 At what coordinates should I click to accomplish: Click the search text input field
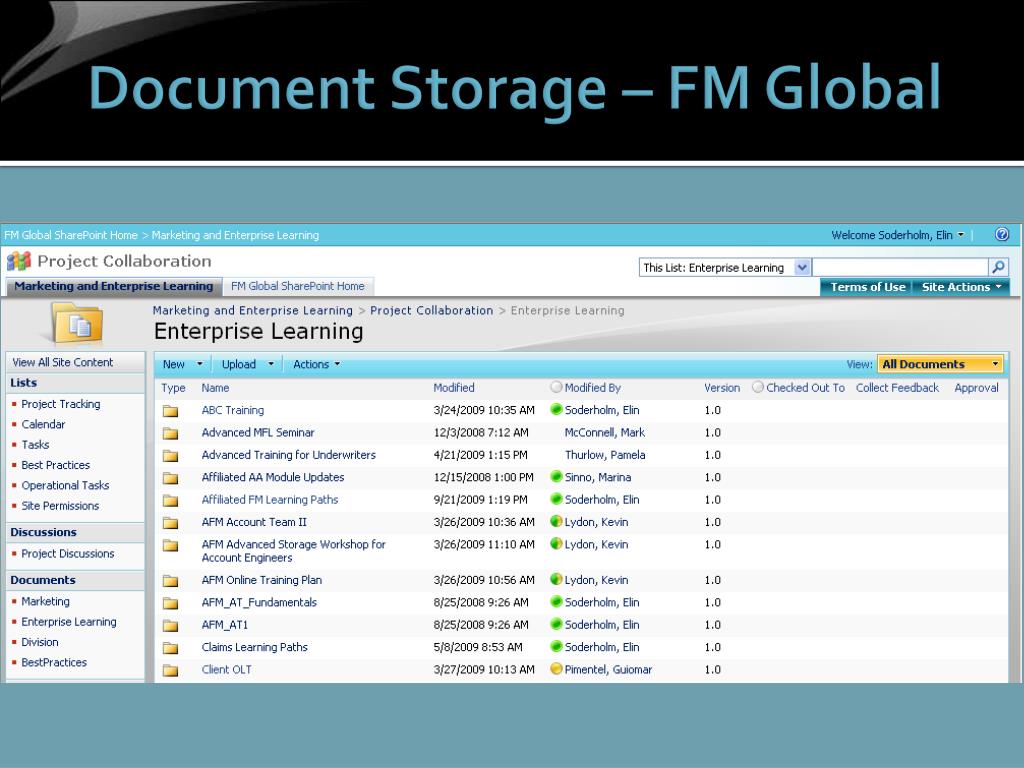pos(901,267)
